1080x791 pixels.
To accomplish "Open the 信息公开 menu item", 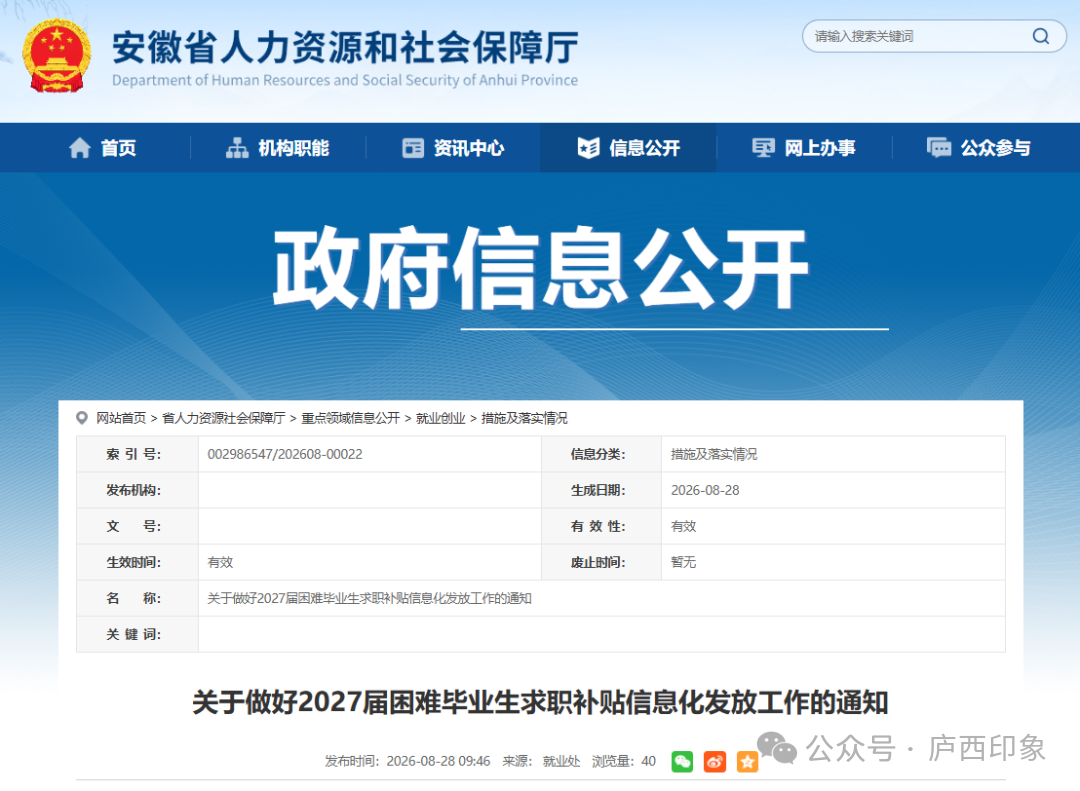I will (629, 147).
